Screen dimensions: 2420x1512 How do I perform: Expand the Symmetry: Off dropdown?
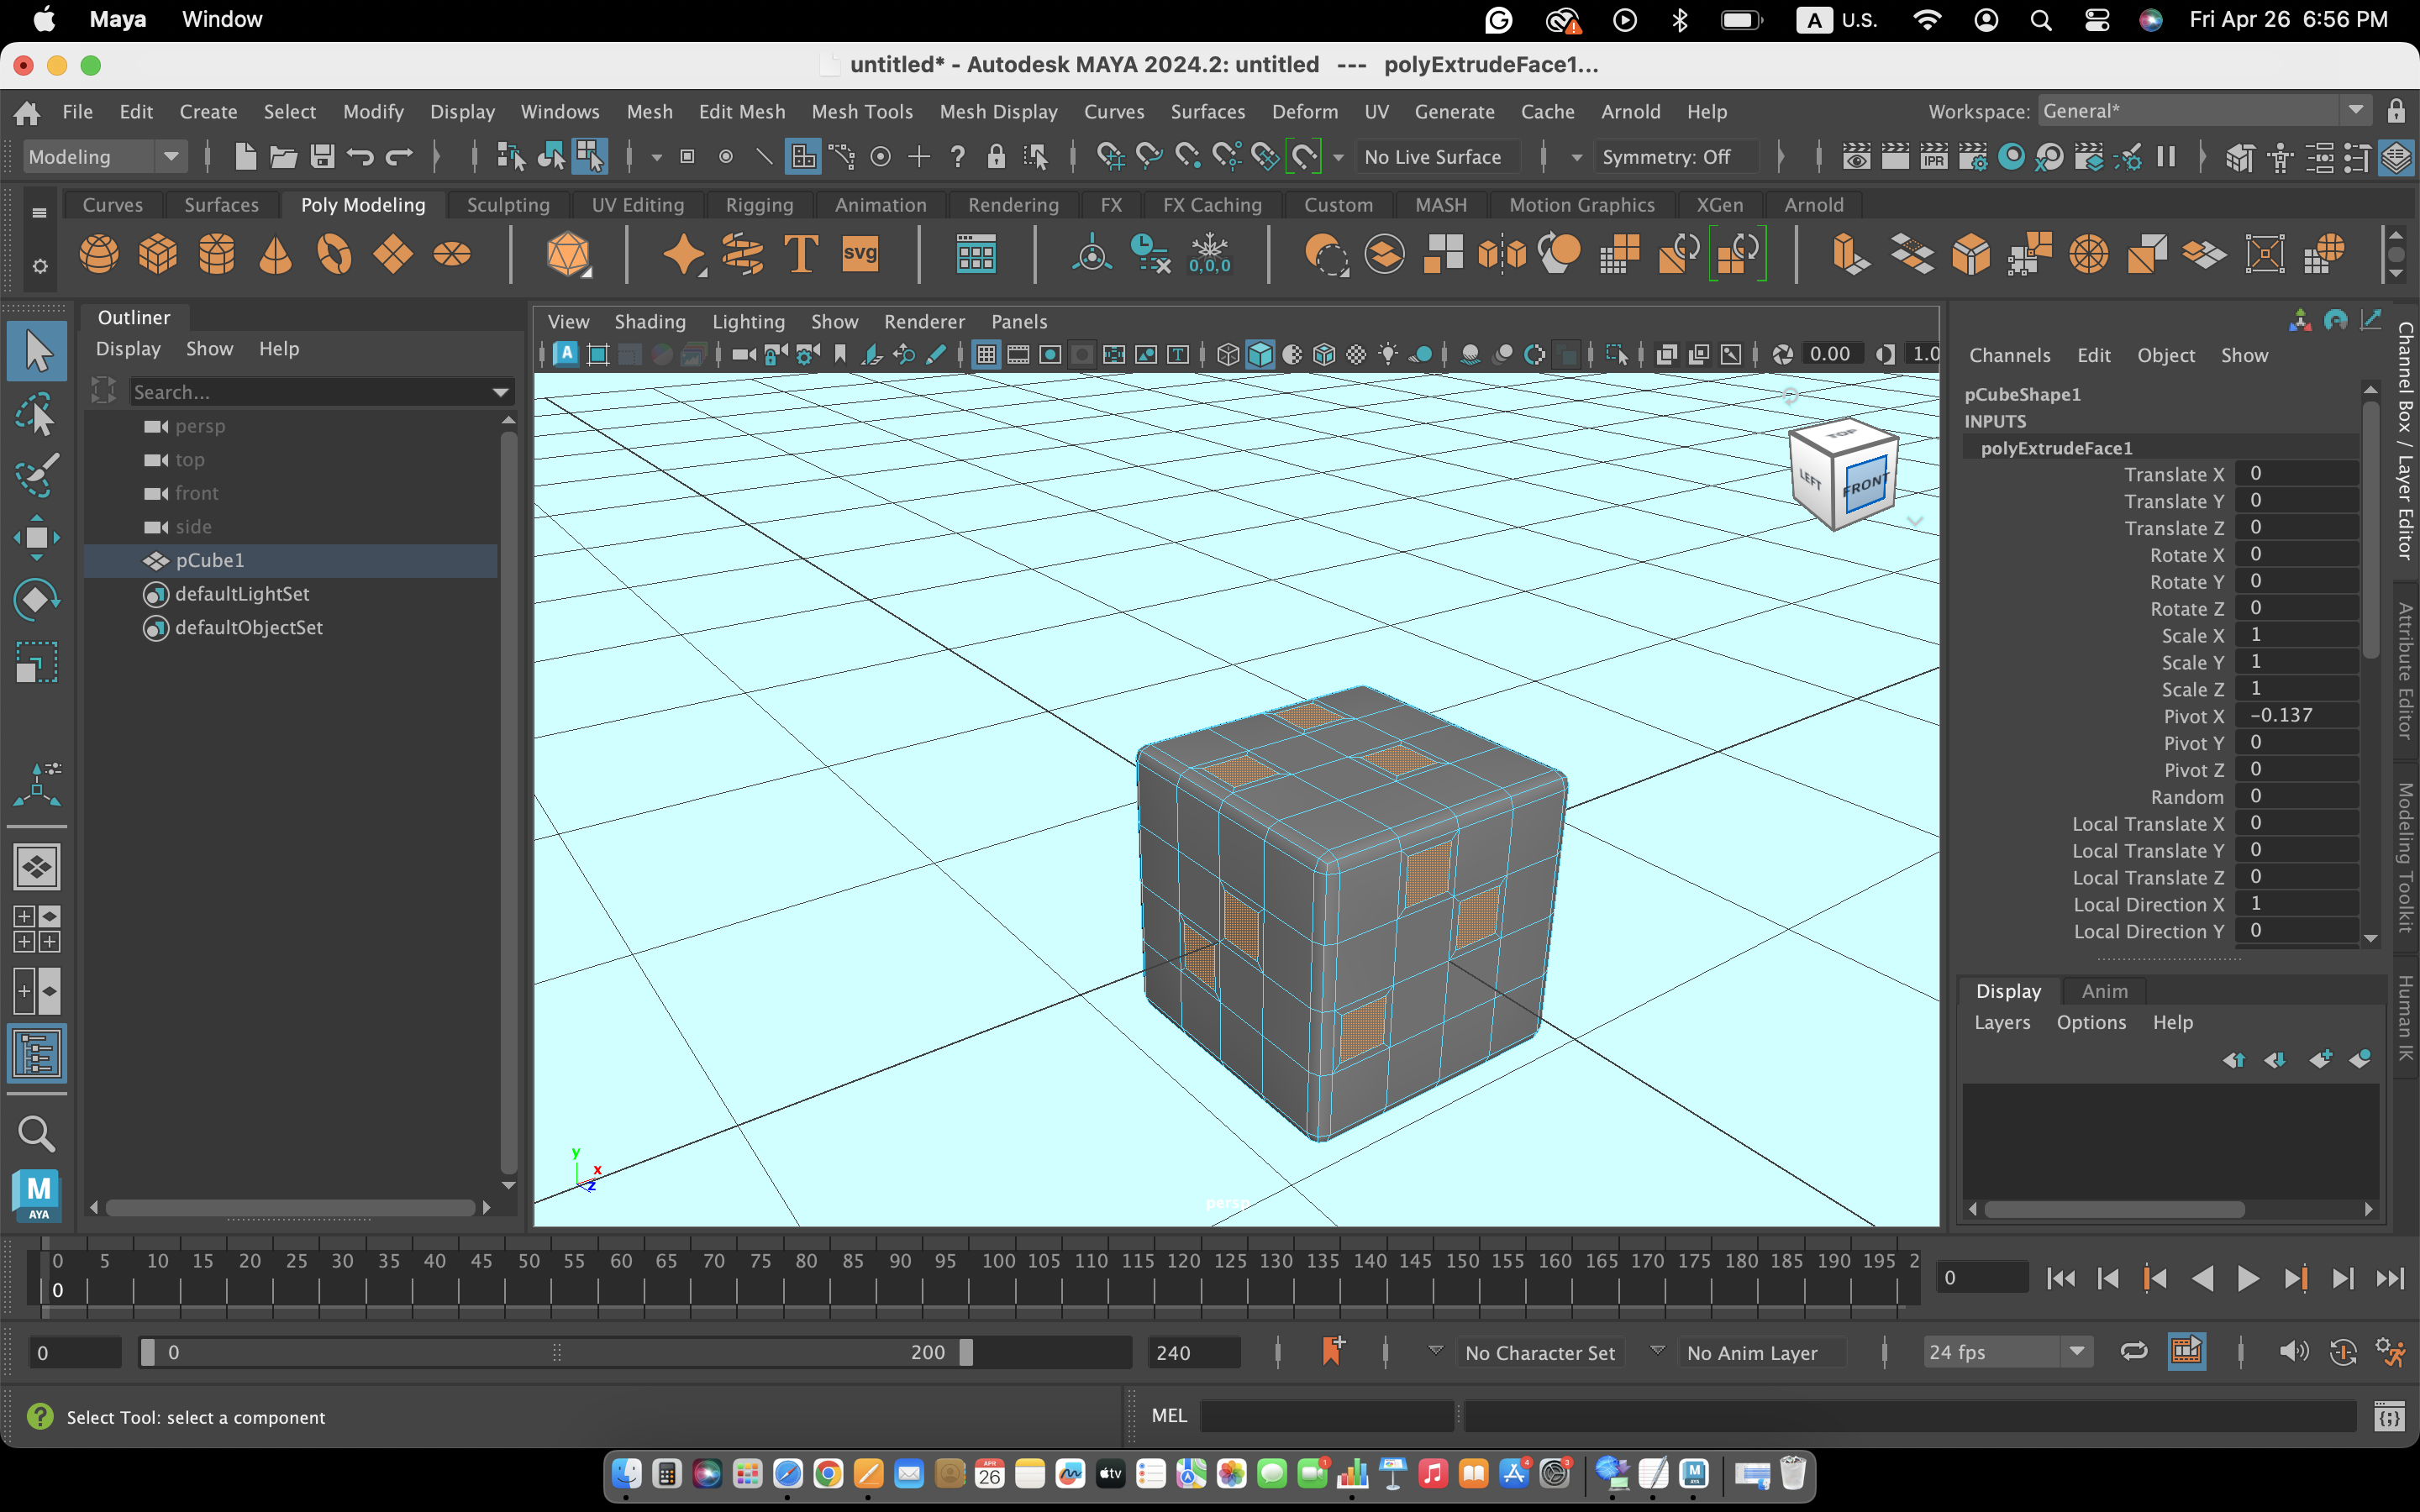click(x=1666, y=157)
